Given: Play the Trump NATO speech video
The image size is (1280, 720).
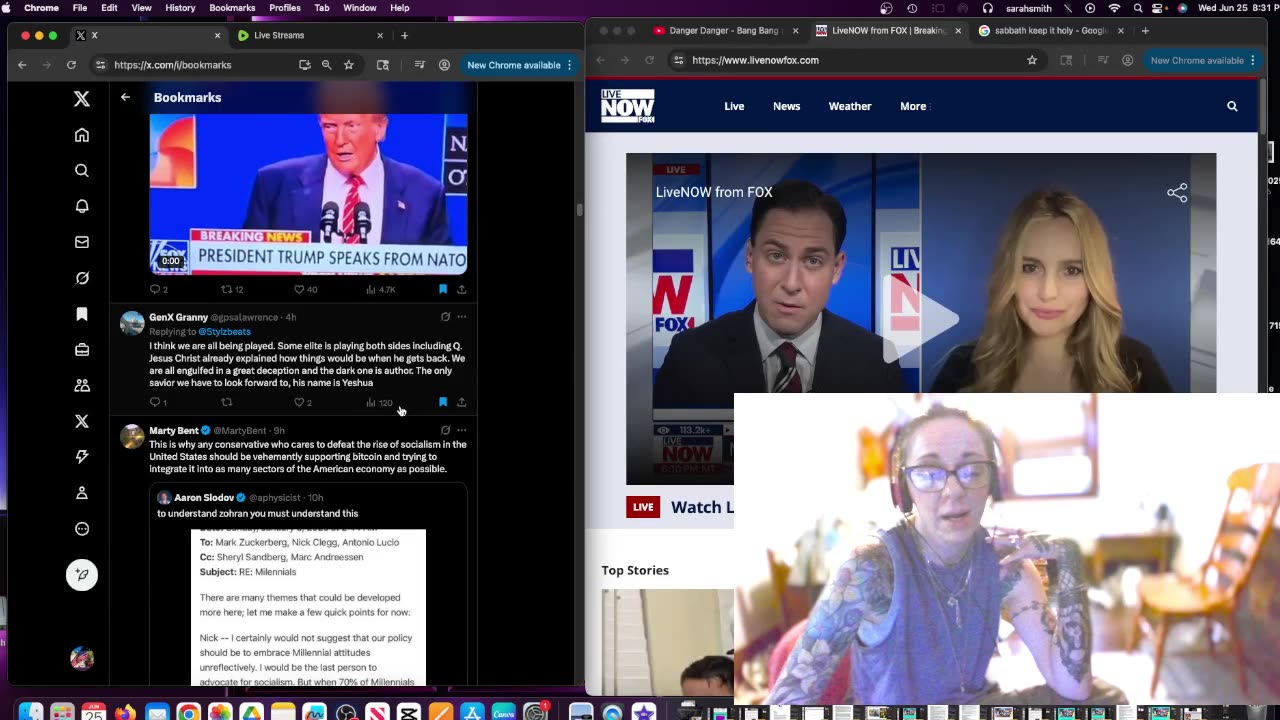Looking at the screenshot, I should click(x=308, y=193).
